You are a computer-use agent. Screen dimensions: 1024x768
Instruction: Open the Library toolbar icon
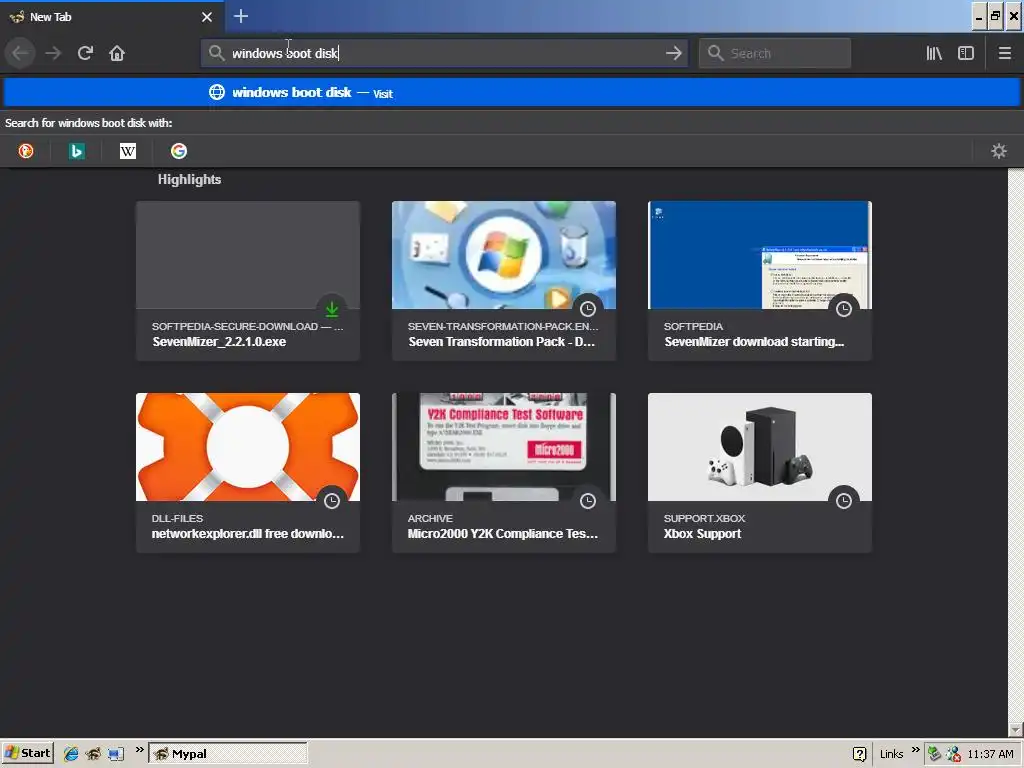coord(934,53)
